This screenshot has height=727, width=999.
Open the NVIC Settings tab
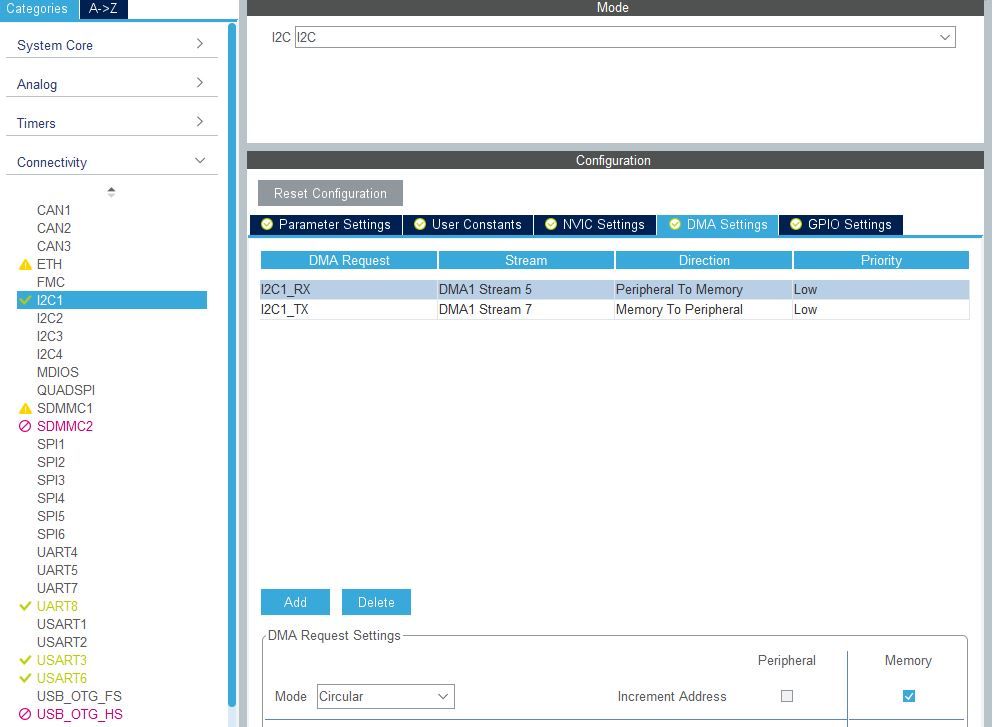click(596, 224)
